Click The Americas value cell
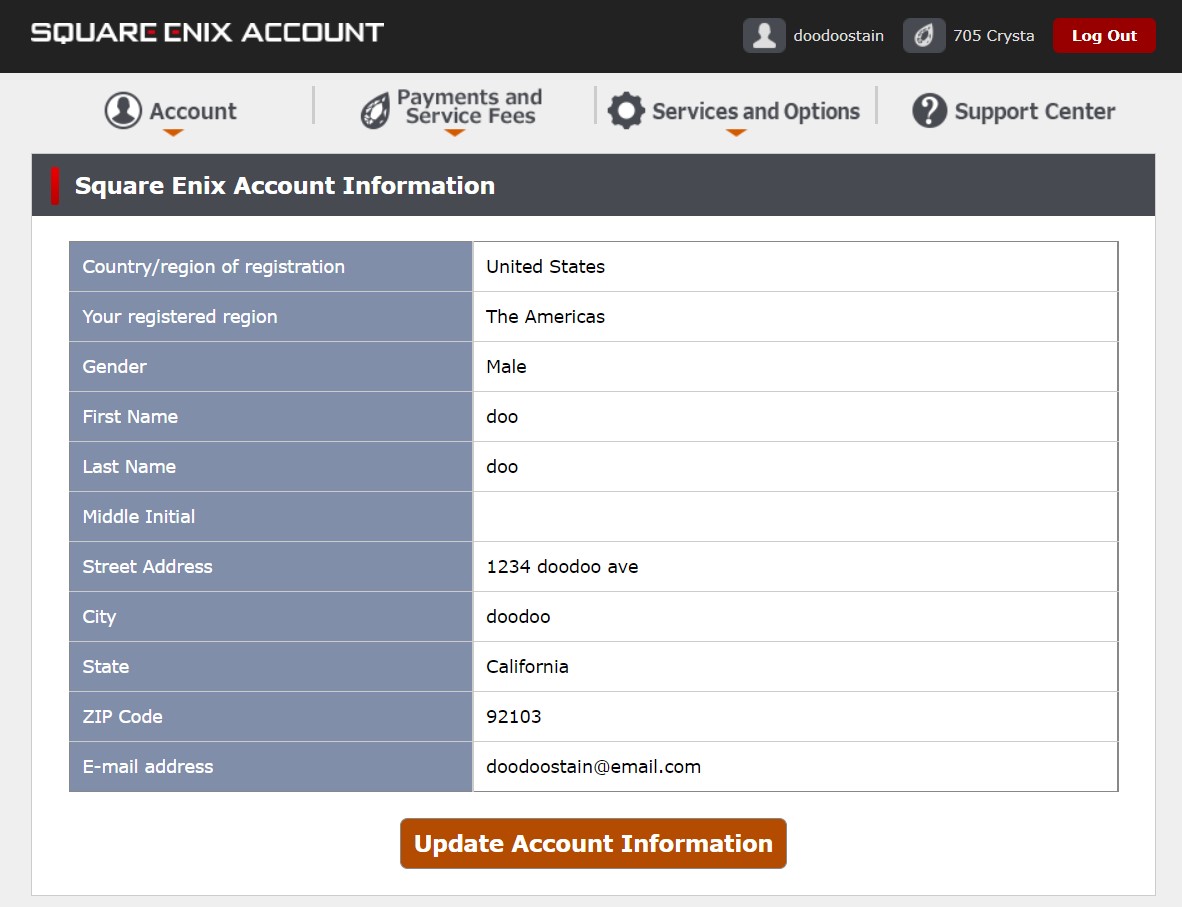1182x907 pixels. coord(795,317)
